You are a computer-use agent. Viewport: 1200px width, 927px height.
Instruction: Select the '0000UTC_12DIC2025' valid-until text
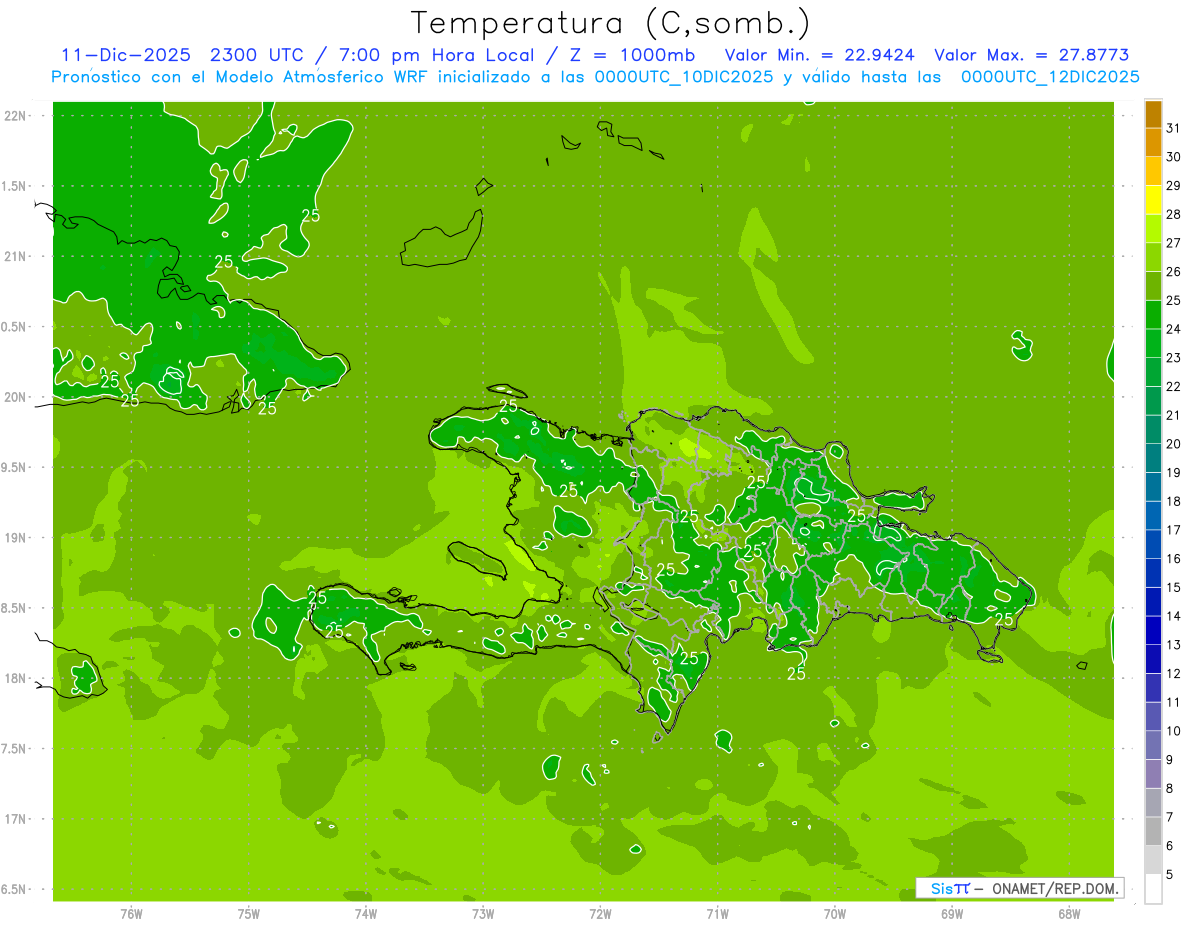tap(1050, 77)
